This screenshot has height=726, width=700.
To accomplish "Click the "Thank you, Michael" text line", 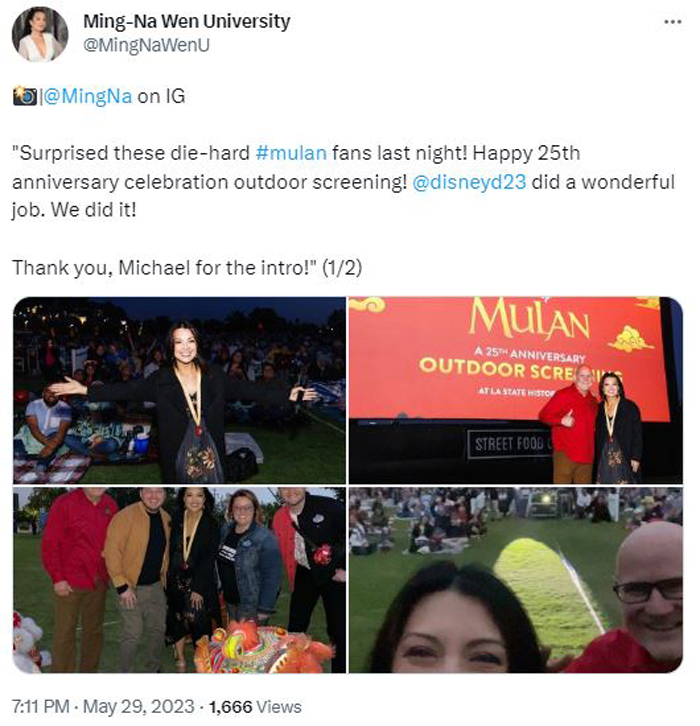I will [187, 268].
